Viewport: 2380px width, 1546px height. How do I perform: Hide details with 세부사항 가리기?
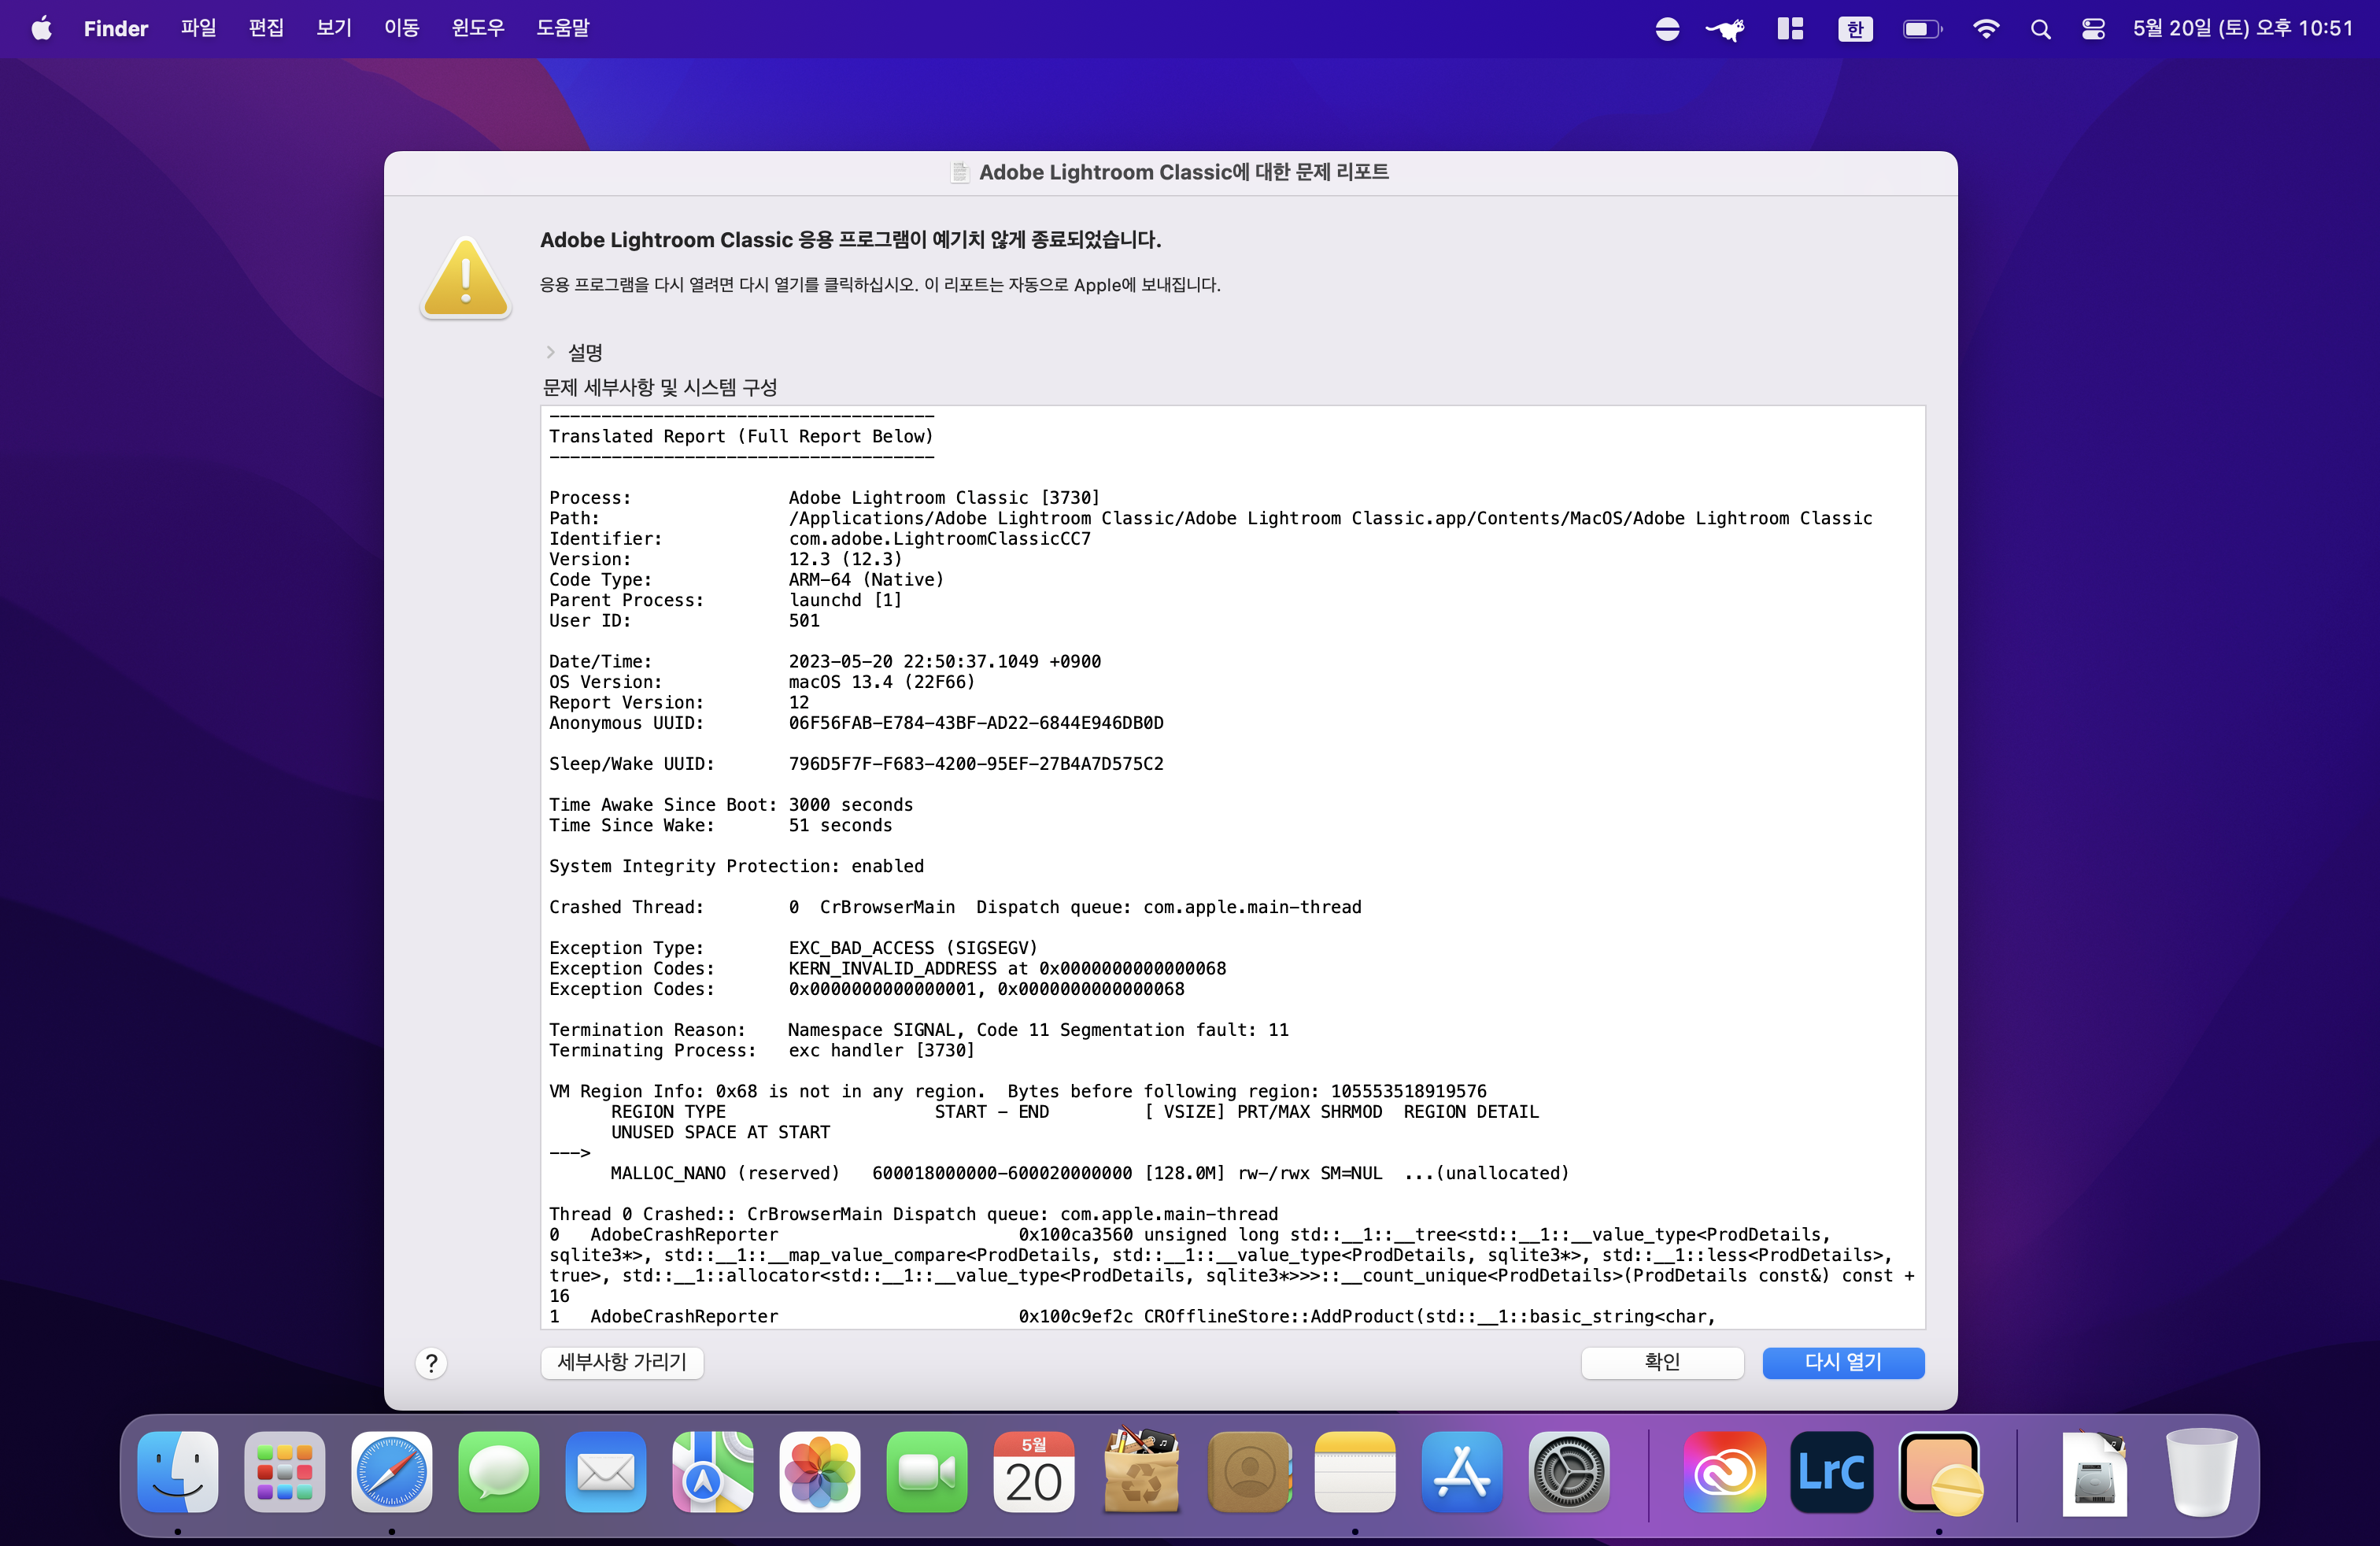pos(621,1362)
